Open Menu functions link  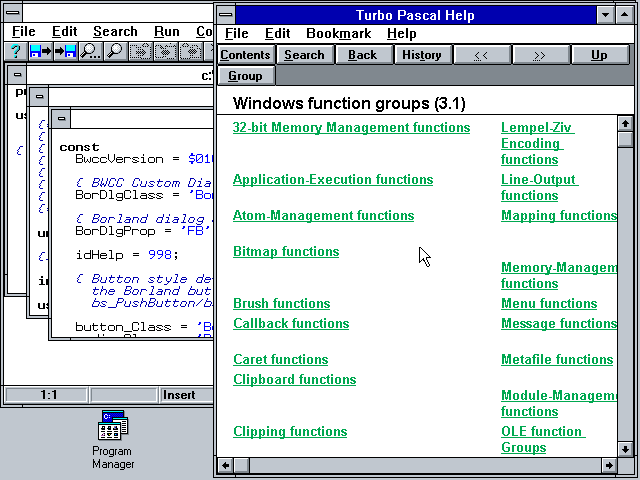point(549,304)
